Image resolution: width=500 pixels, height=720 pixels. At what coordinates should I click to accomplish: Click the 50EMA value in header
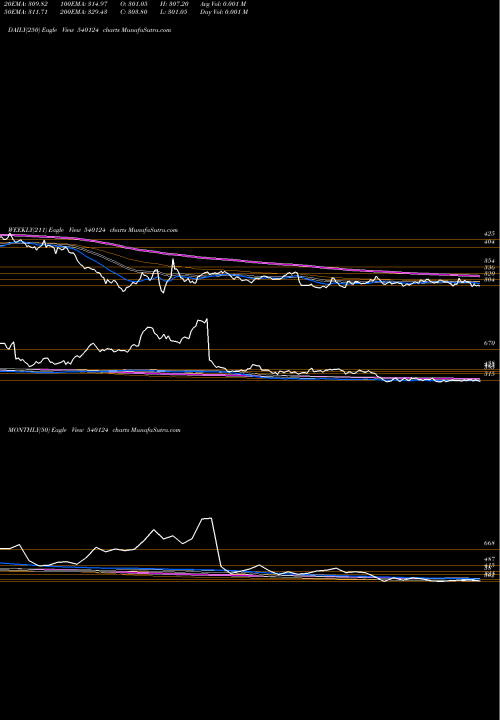click(x=24, y=12)
